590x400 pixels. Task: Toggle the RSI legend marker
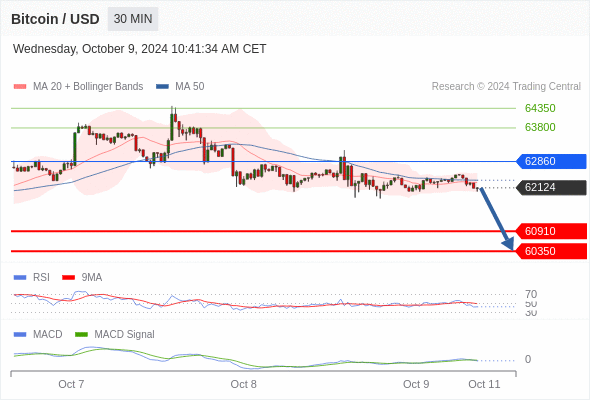(20, 278)
